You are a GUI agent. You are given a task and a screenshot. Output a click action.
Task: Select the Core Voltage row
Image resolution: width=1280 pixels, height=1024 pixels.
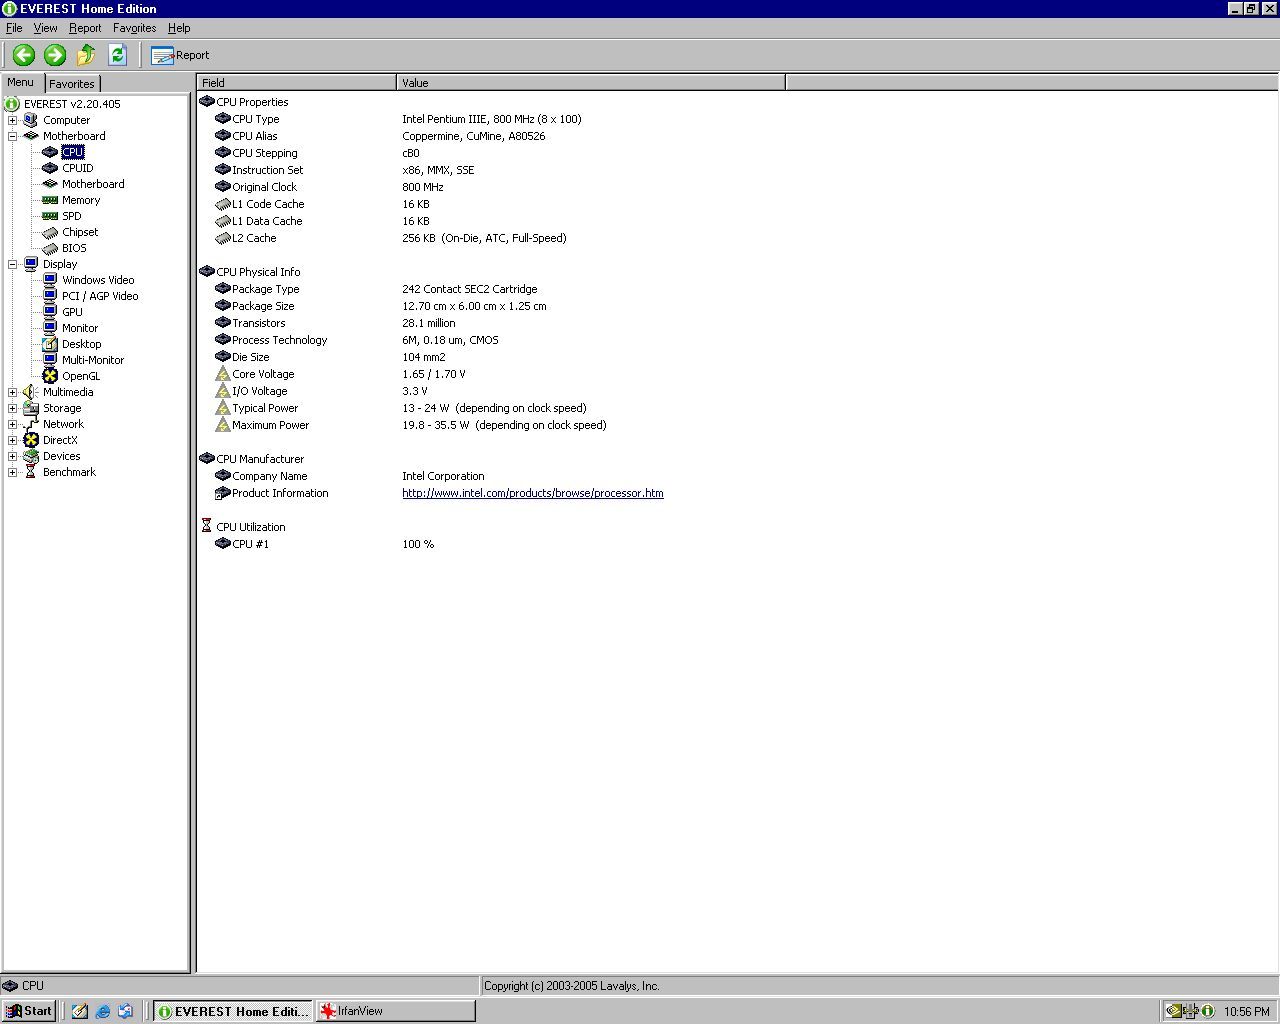coord(737,374)
